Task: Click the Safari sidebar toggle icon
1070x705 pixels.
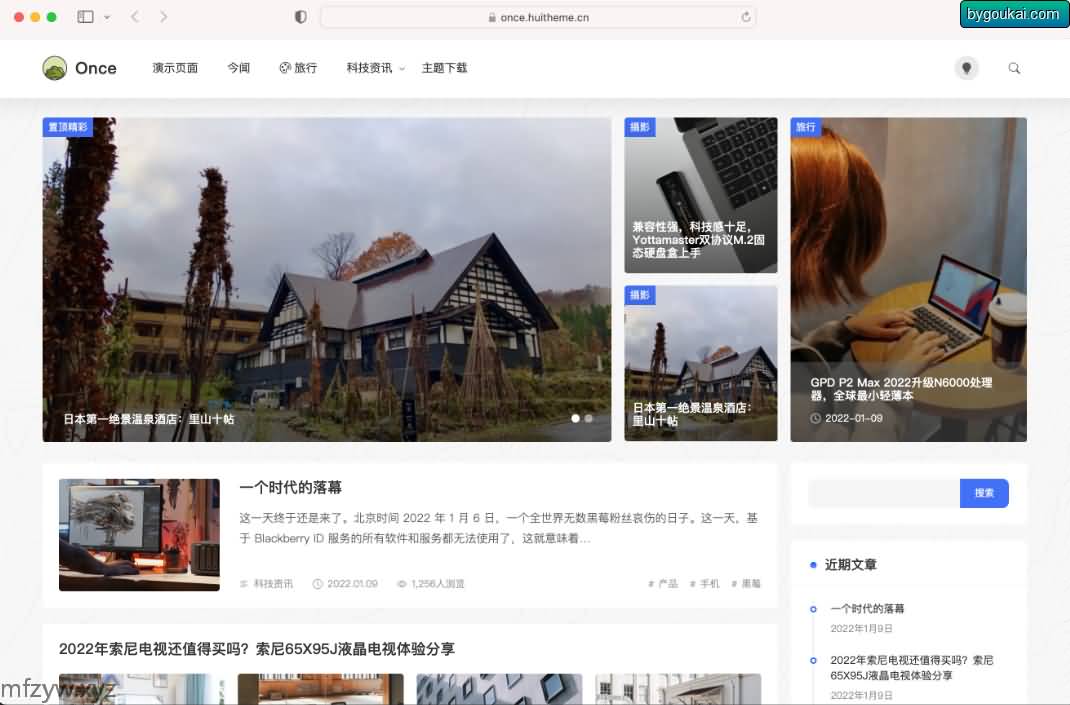Action: (x=85, y=17)
